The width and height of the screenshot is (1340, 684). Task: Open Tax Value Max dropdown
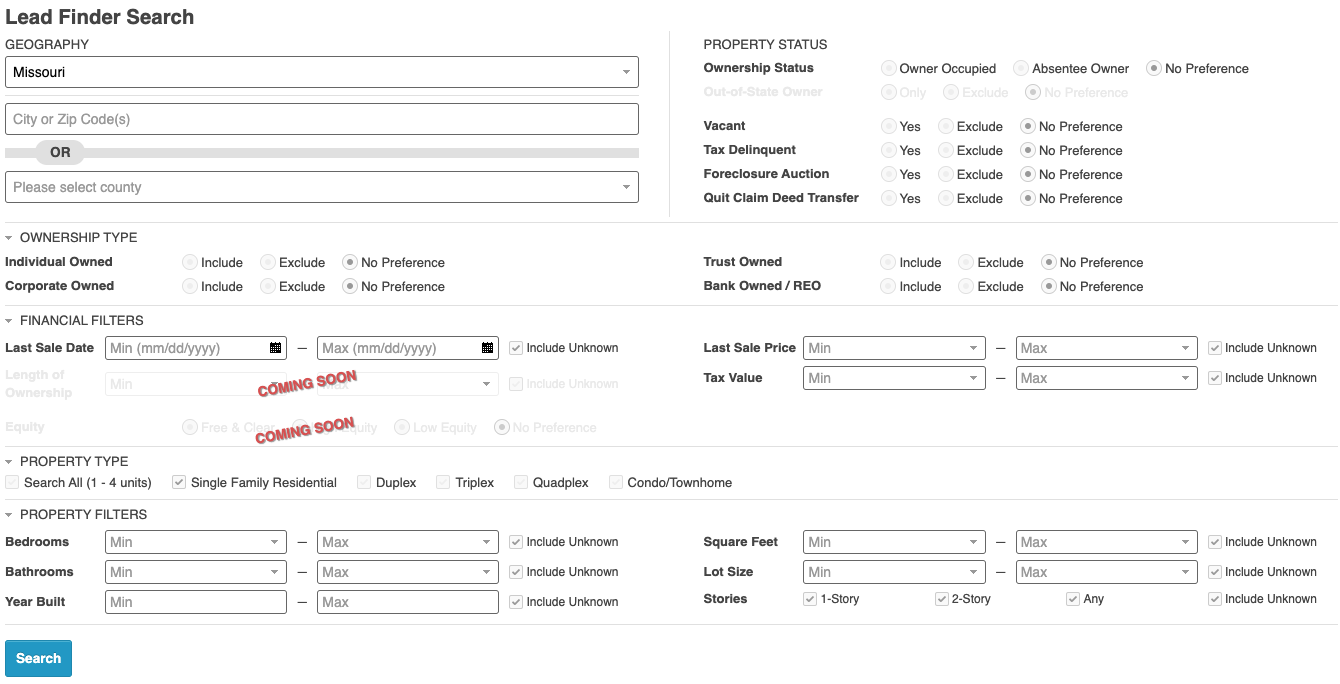pyautogui.click(x=1107, y=378)
